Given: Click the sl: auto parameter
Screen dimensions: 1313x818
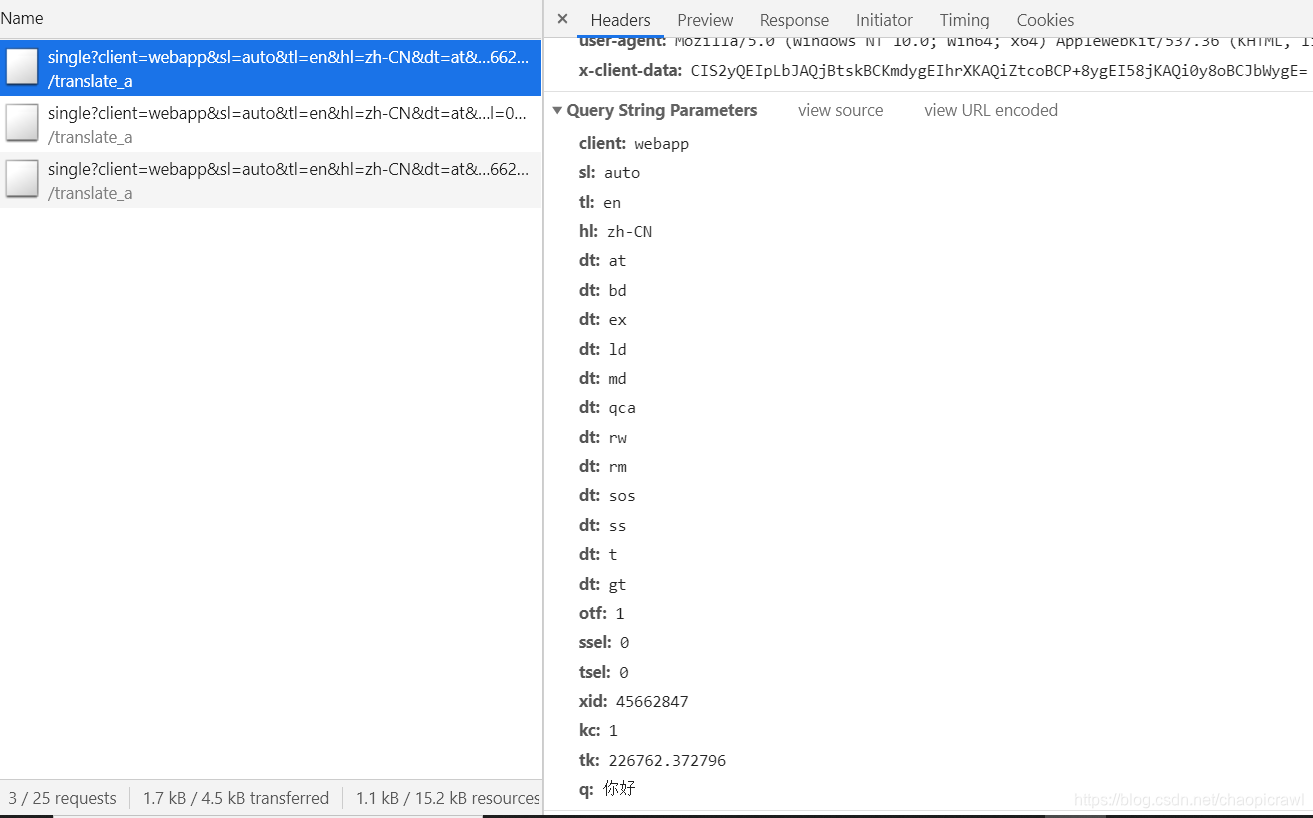Looking at the screenshot, I should coord(609,172).
